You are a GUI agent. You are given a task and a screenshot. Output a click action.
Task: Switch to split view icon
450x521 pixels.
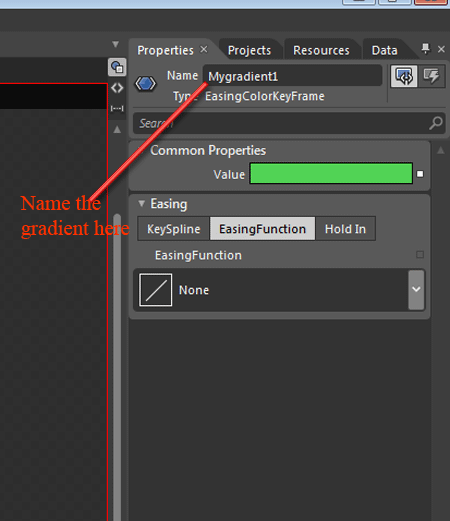click(117, 108)
